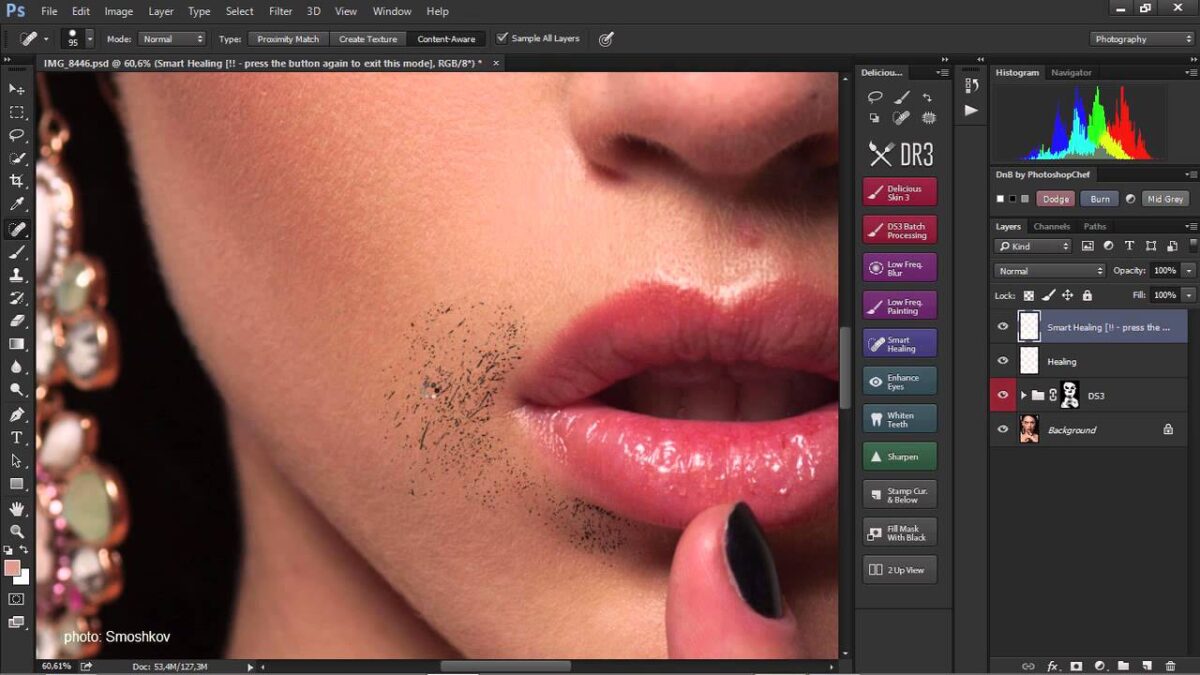This screenshot has height=675, width=1200.
Task: Click the Delete layer trash icon
Action: [1170, 665]
